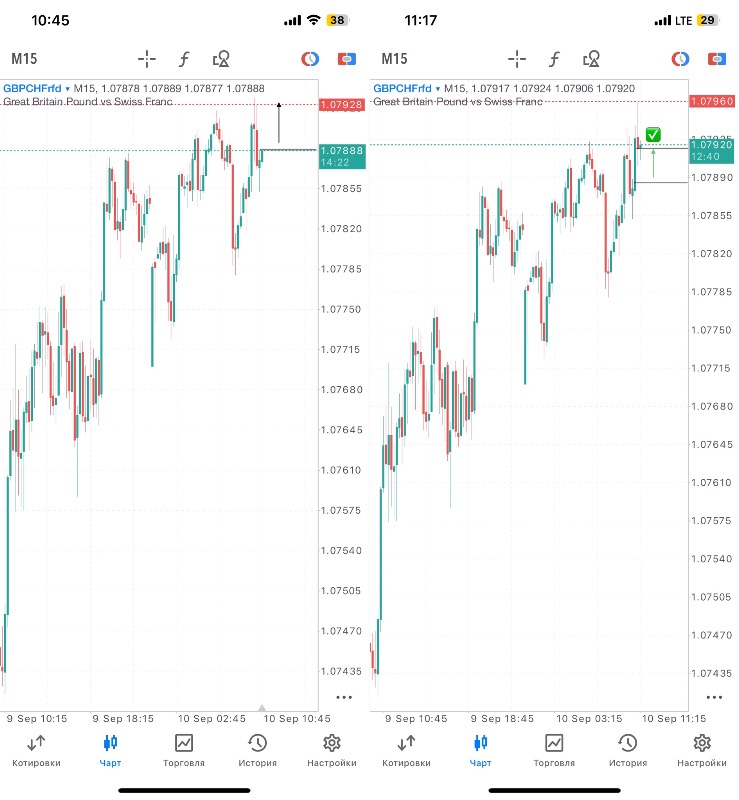Open M15 timeframe selector on right chart
Image resolution: width=739 pixels, height=800 pixels.
pyautogui.click(x=395, y=59)
